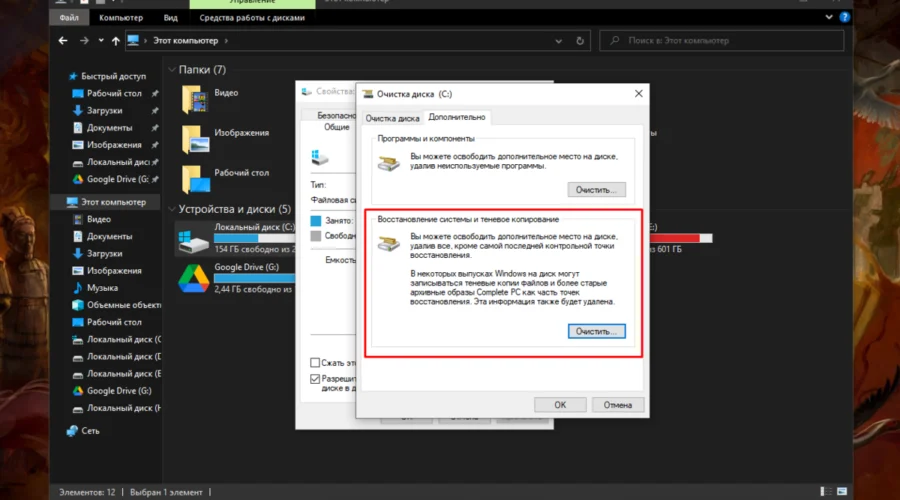
Task: Enable the Сжать этот диск checkbox
Action: (315, 362)
